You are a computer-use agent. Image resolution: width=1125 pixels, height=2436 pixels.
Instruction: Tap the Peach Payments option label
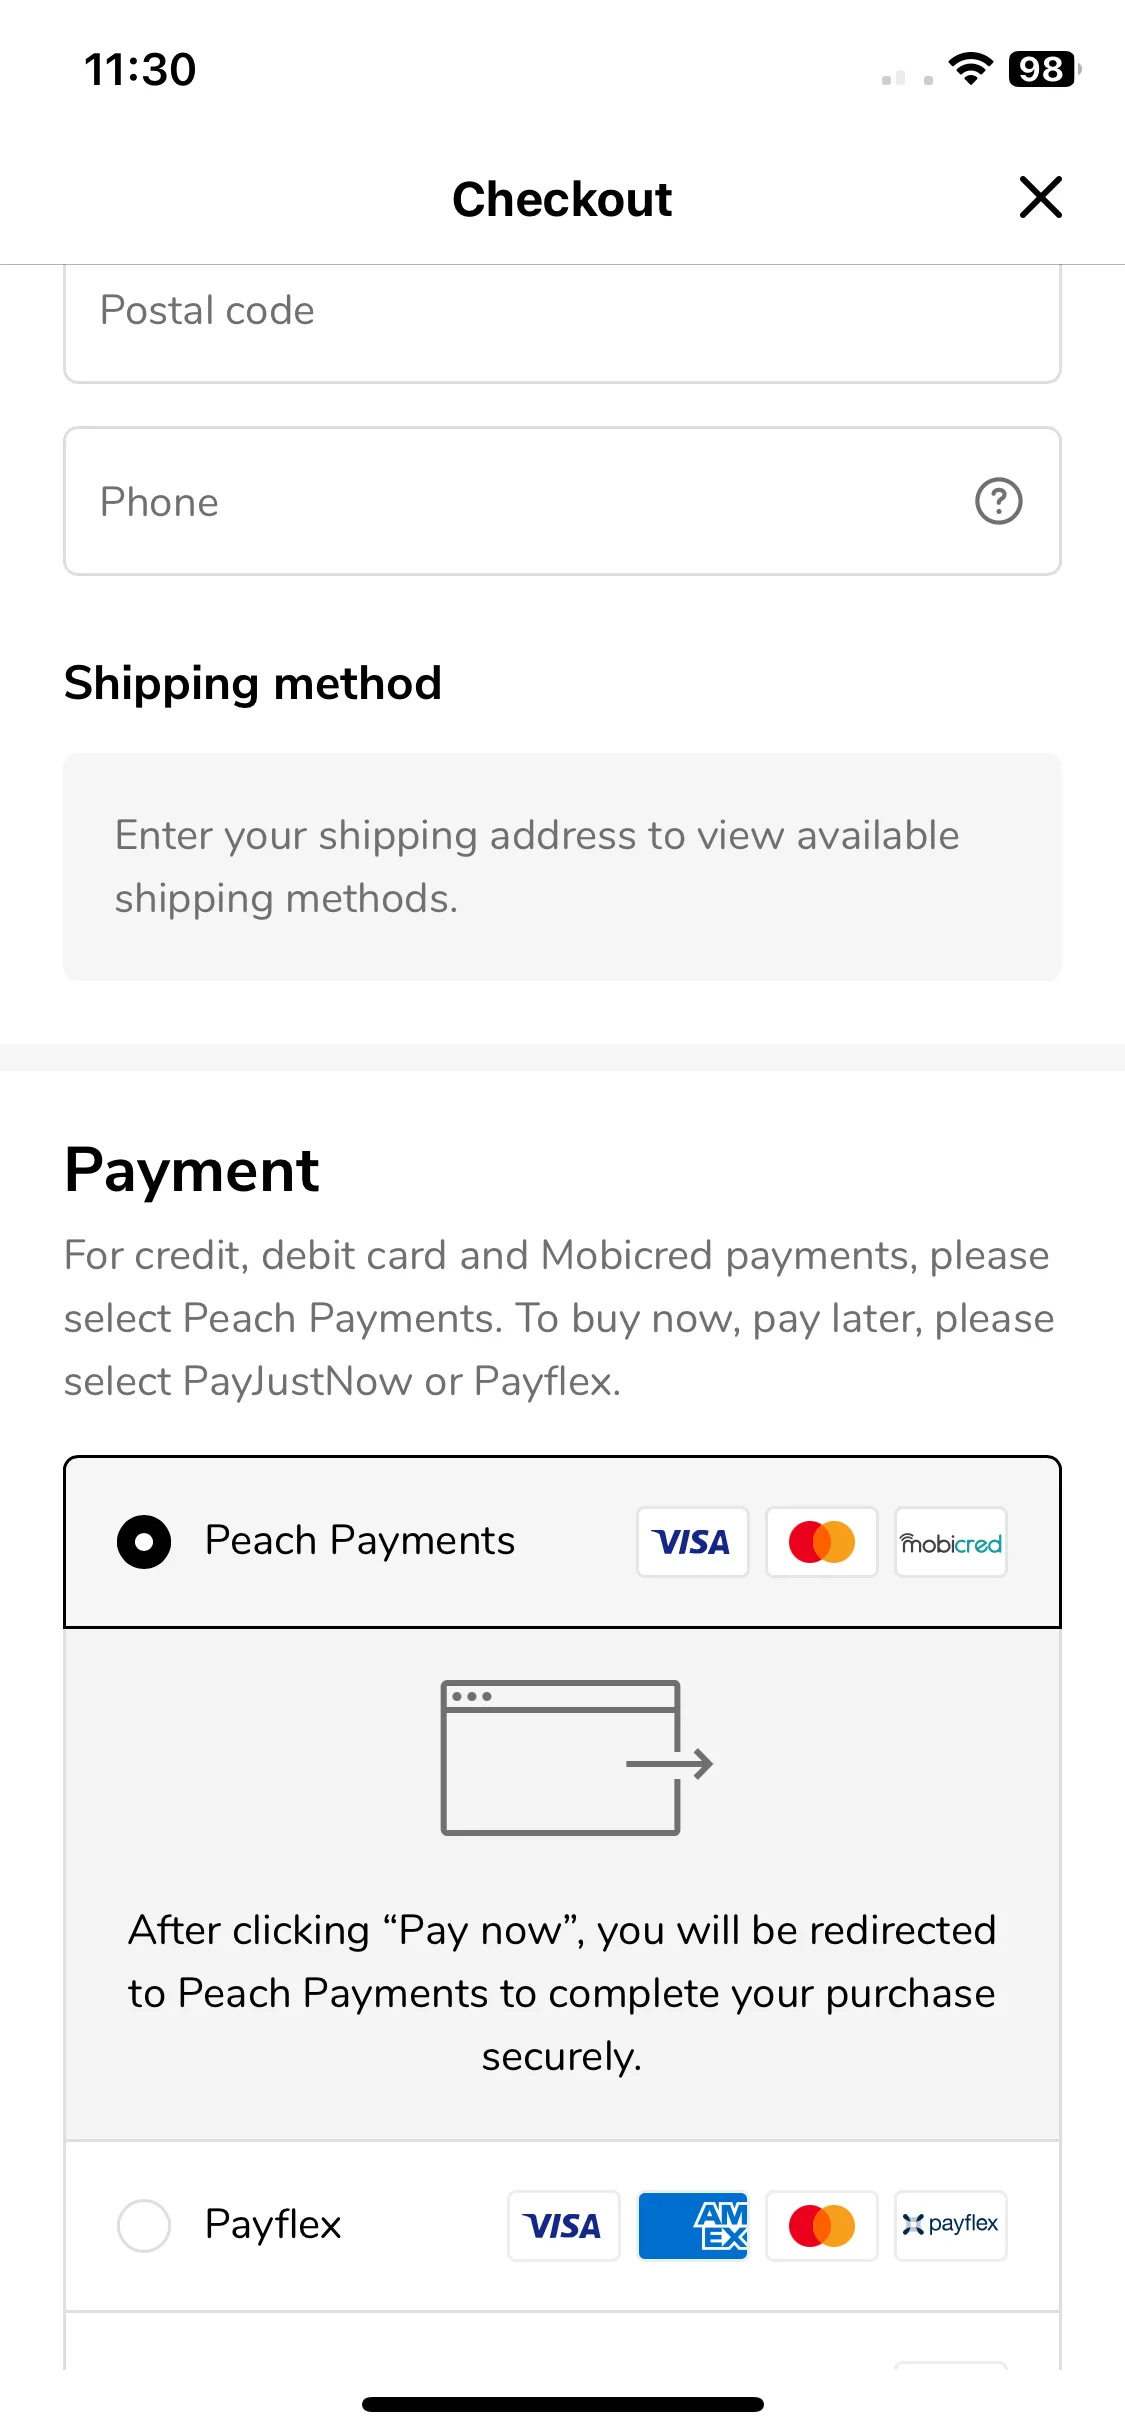(x=359, y=1541)
